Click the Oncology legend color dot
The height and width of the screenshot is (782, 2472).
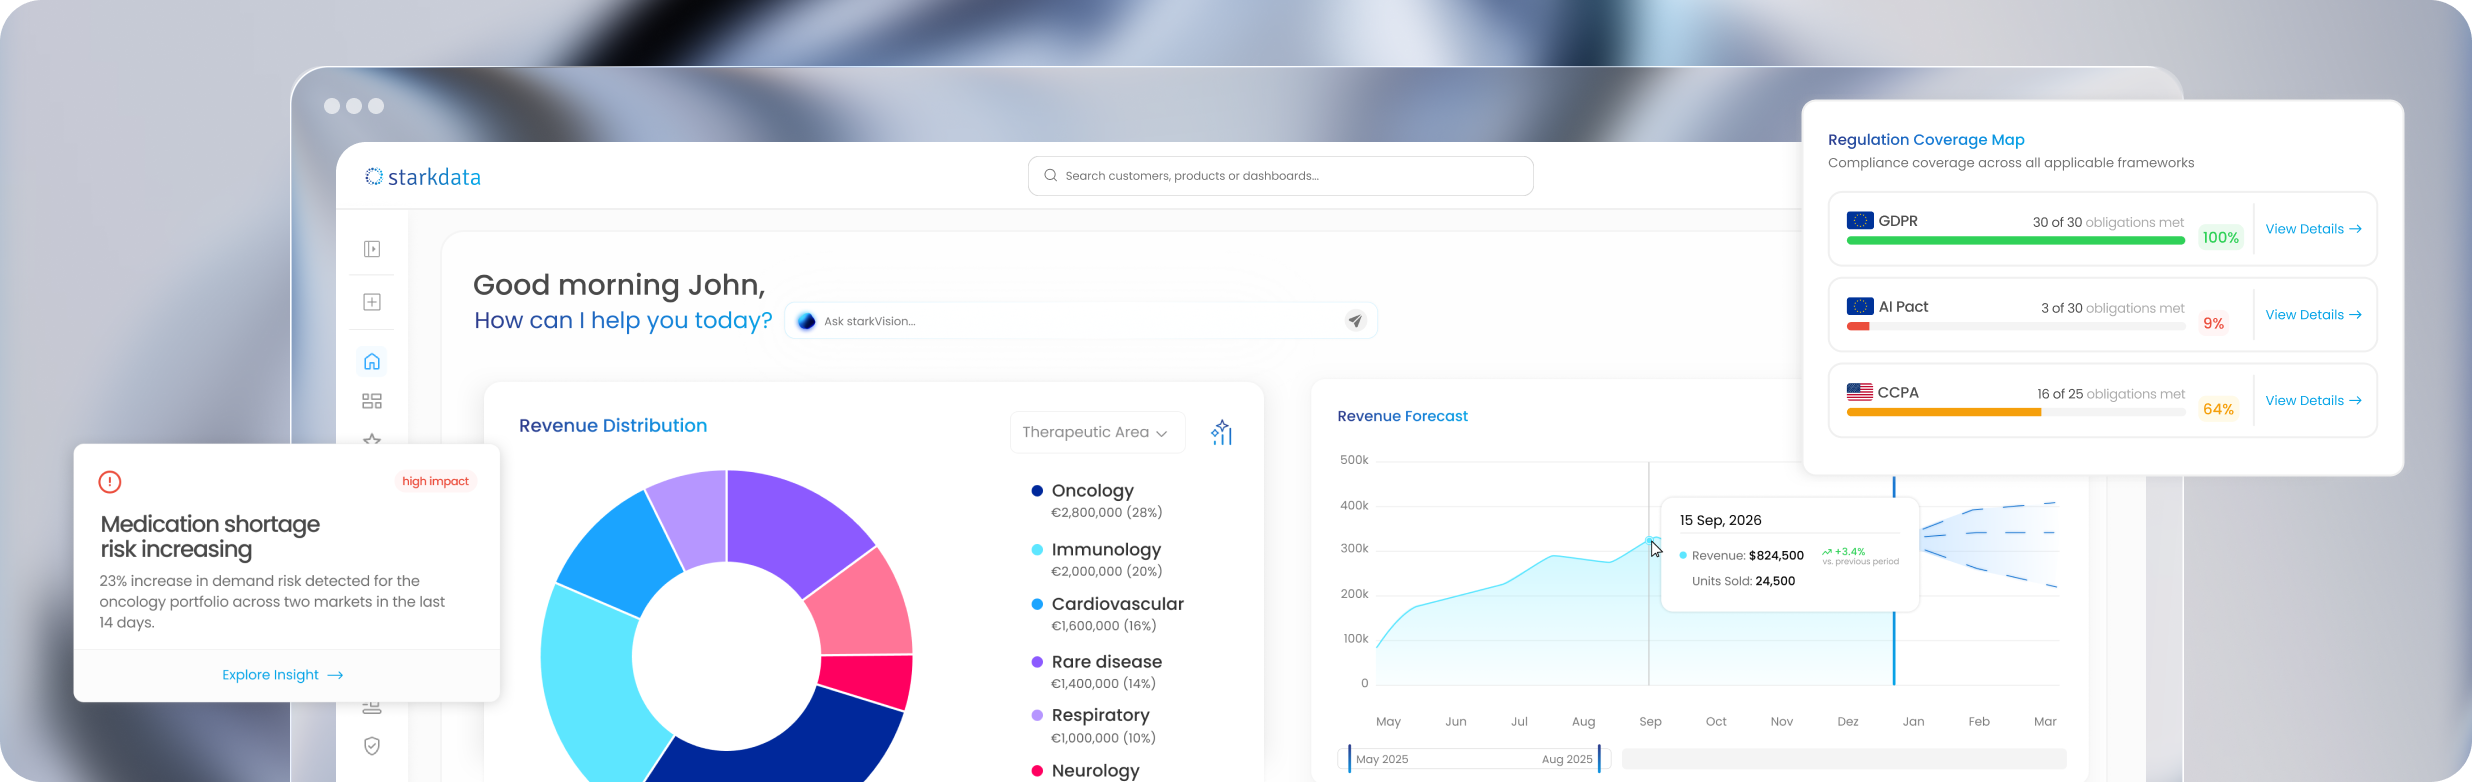(x=1037, y=491)
